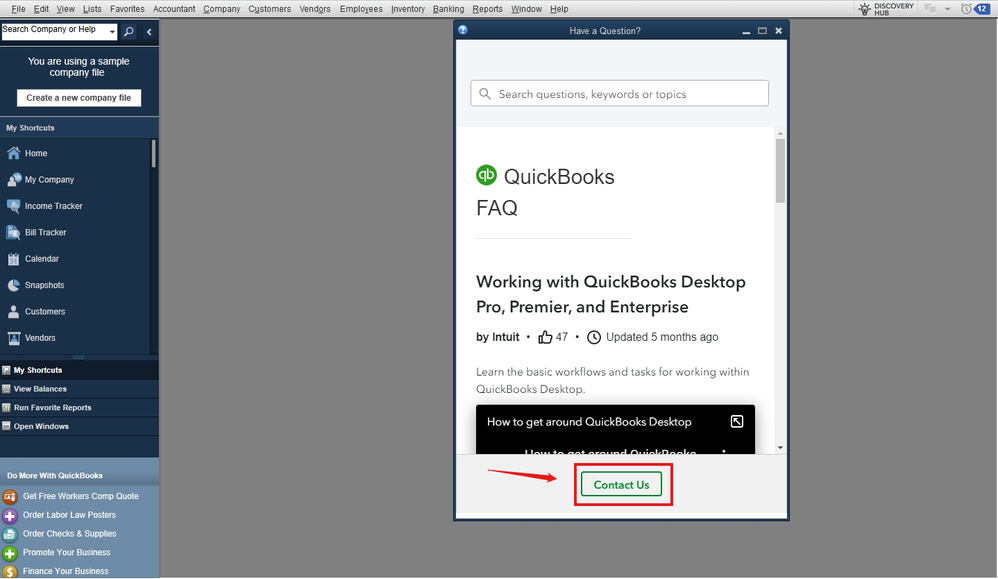Open the Bill Tracker icon
998x579 pixels.
pyautogui.click(x=13, y=232)
